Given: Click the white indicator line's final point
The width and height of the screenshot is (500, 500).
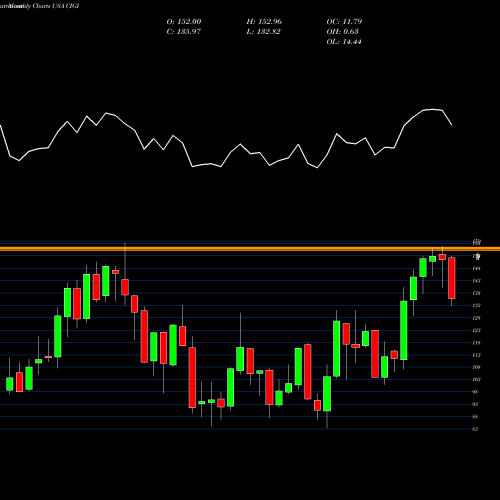Looking at the screenshot, I should (x=452, y=125).
